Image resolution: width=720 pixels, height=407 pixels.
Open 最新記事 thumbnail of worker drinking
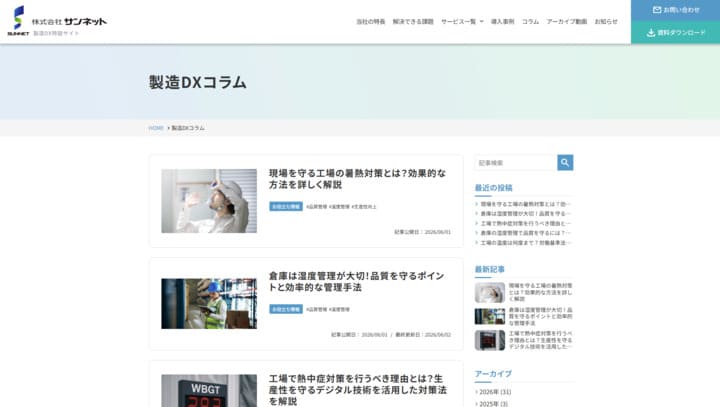tap(489, 292)
